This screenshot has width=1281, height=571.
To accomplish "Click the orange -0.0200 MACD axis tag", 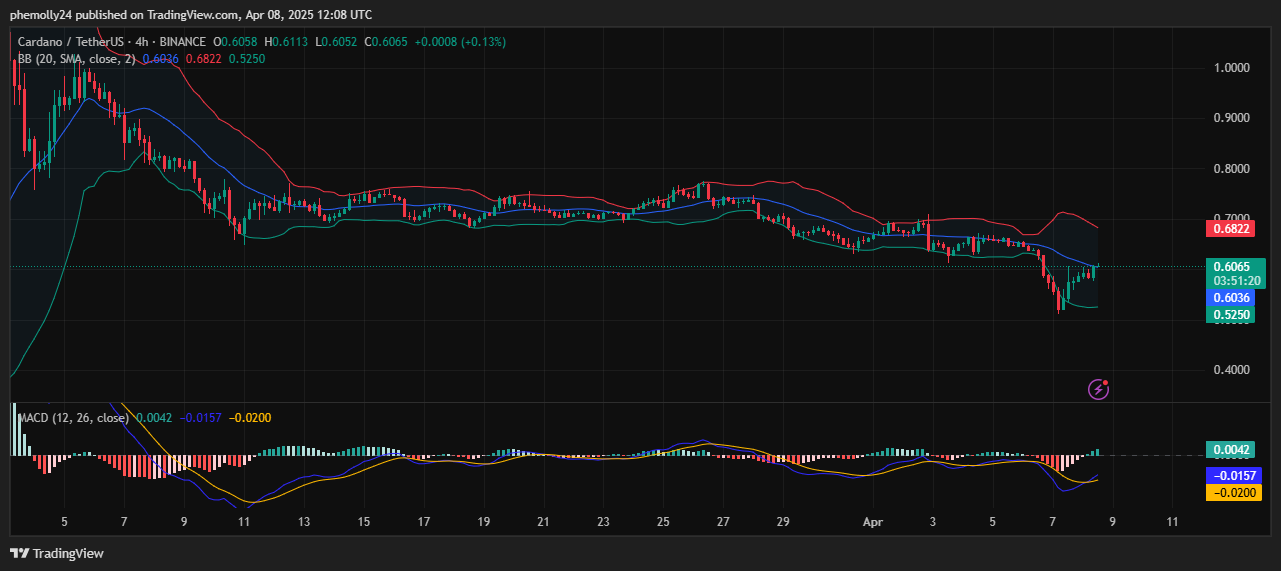I will pos(1232,492).
